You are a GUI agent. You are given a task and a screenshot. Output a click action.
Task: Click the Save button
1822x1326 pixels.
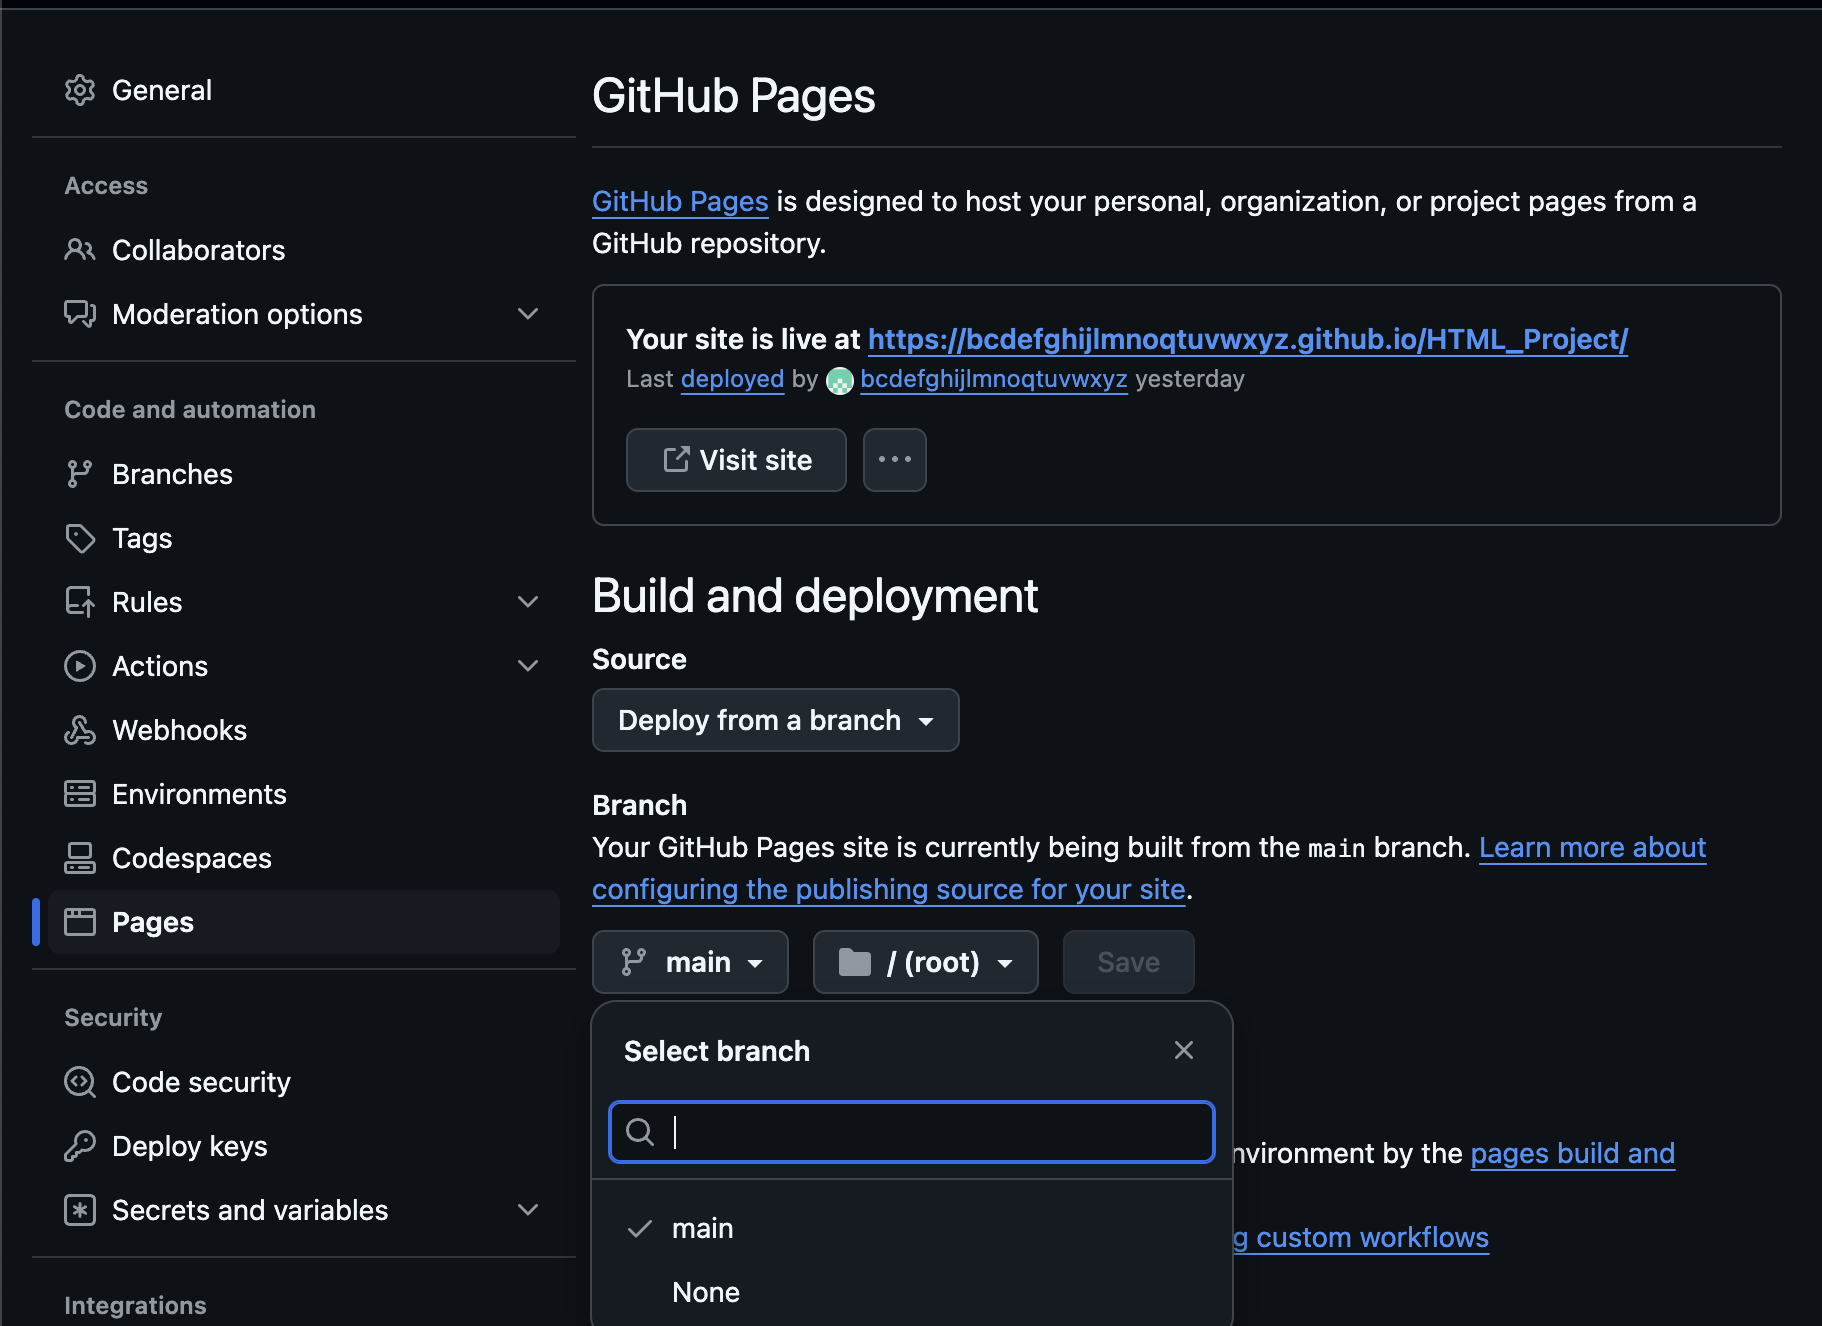click(x=1128, y=962)
